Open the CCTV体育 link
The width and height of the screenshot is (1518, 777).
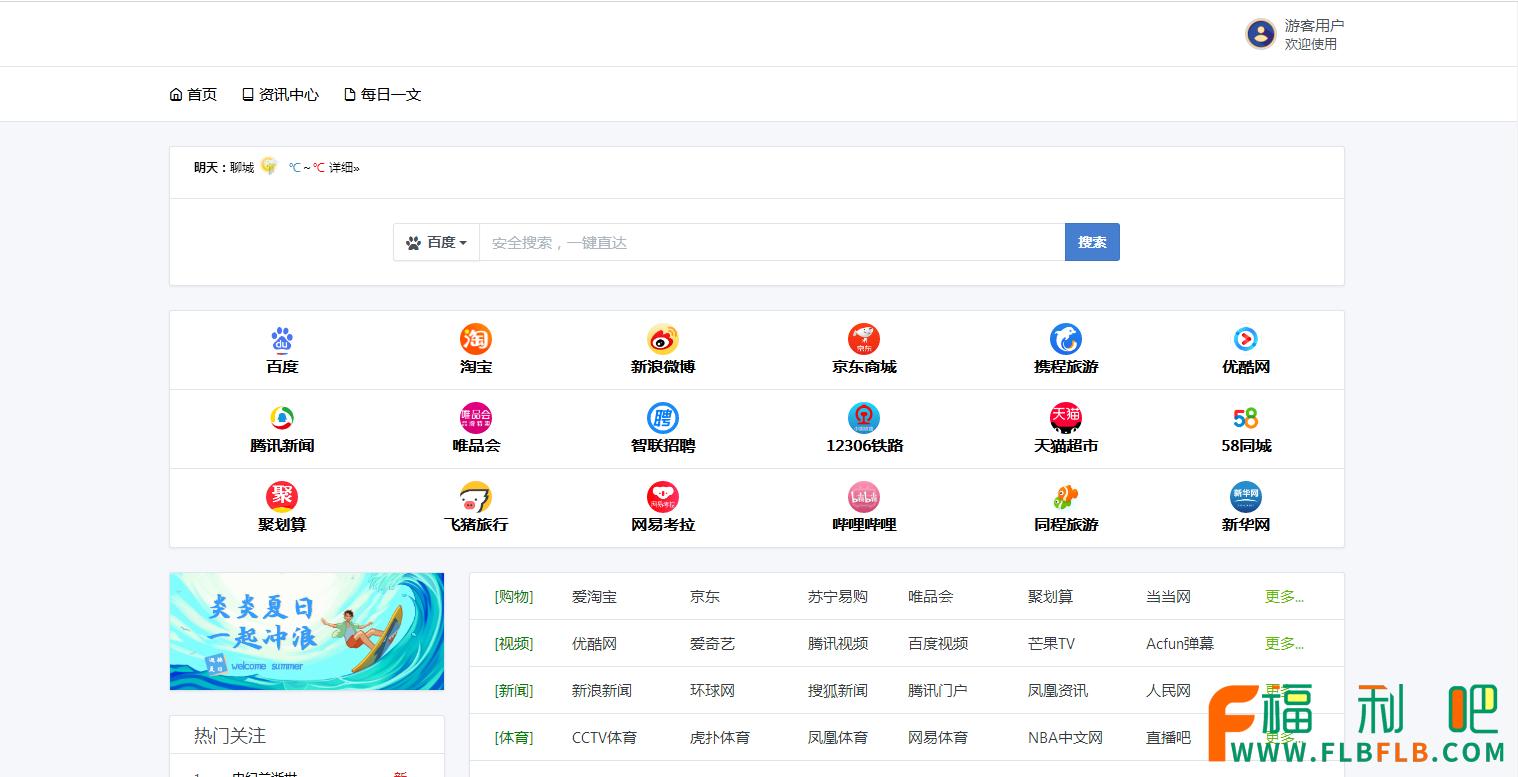click(604, 738)
